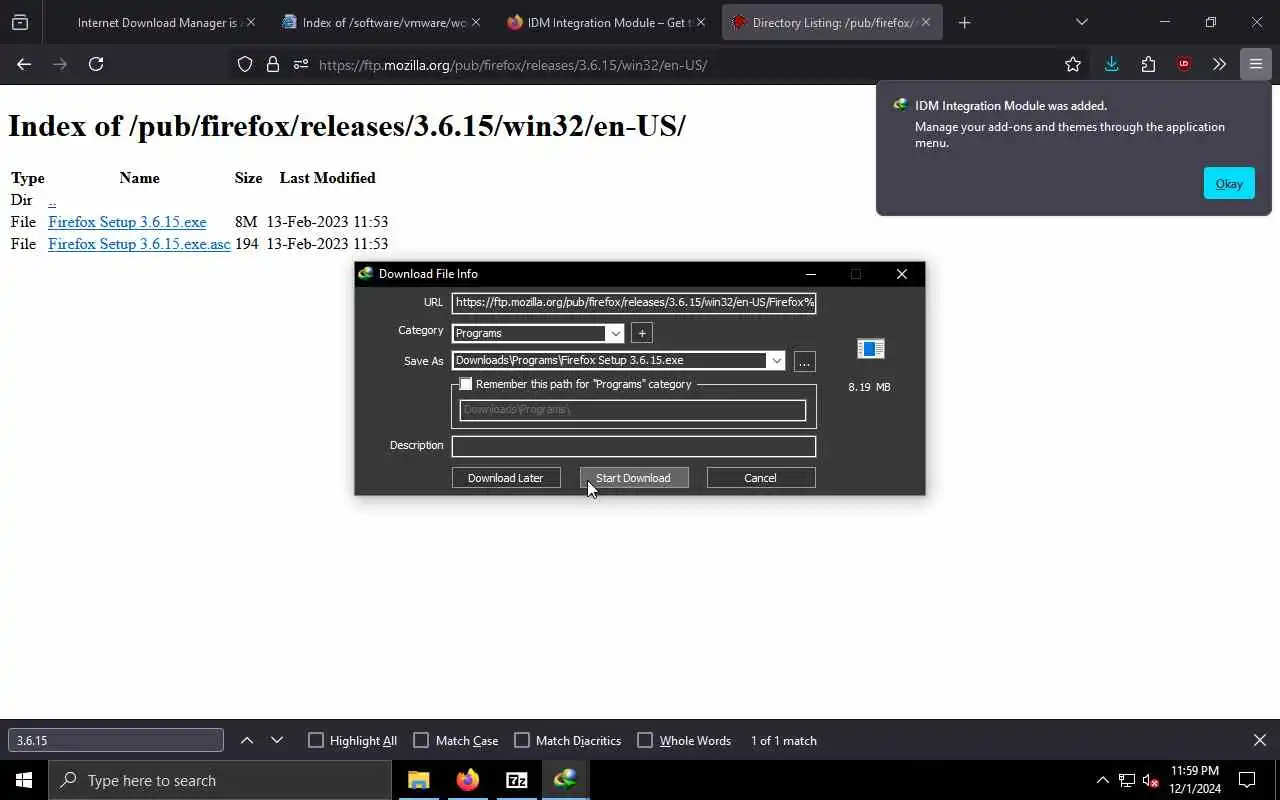The height and width of the screenshot is (800, 1280).
Task: Open Firefox from taskbar
Action: pos(468,780)
